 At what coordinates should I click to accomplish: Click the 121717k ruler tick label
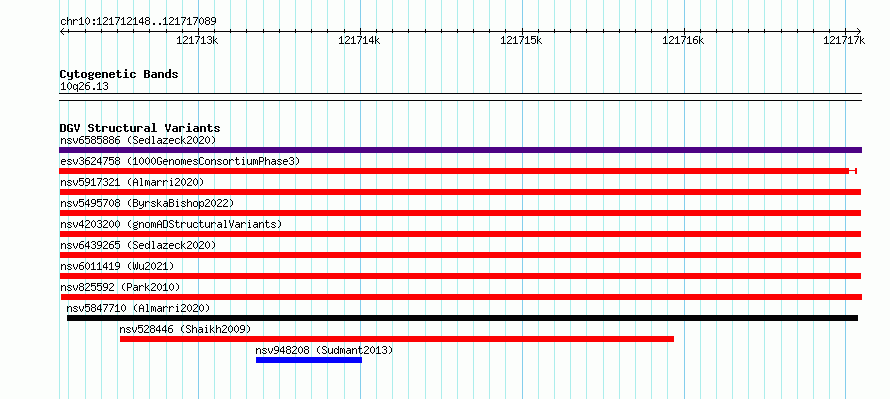(844, 40)
